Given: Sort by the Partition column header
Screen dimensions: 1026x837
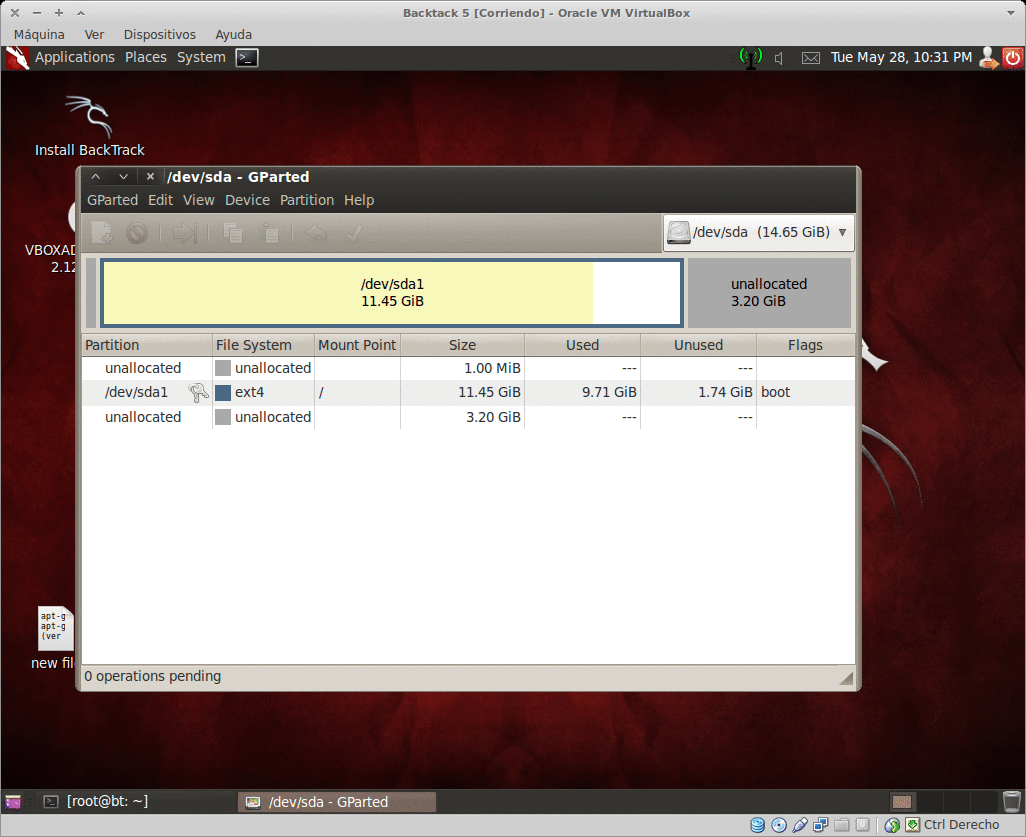Looking at the screenshot, I should coord(147,345).
